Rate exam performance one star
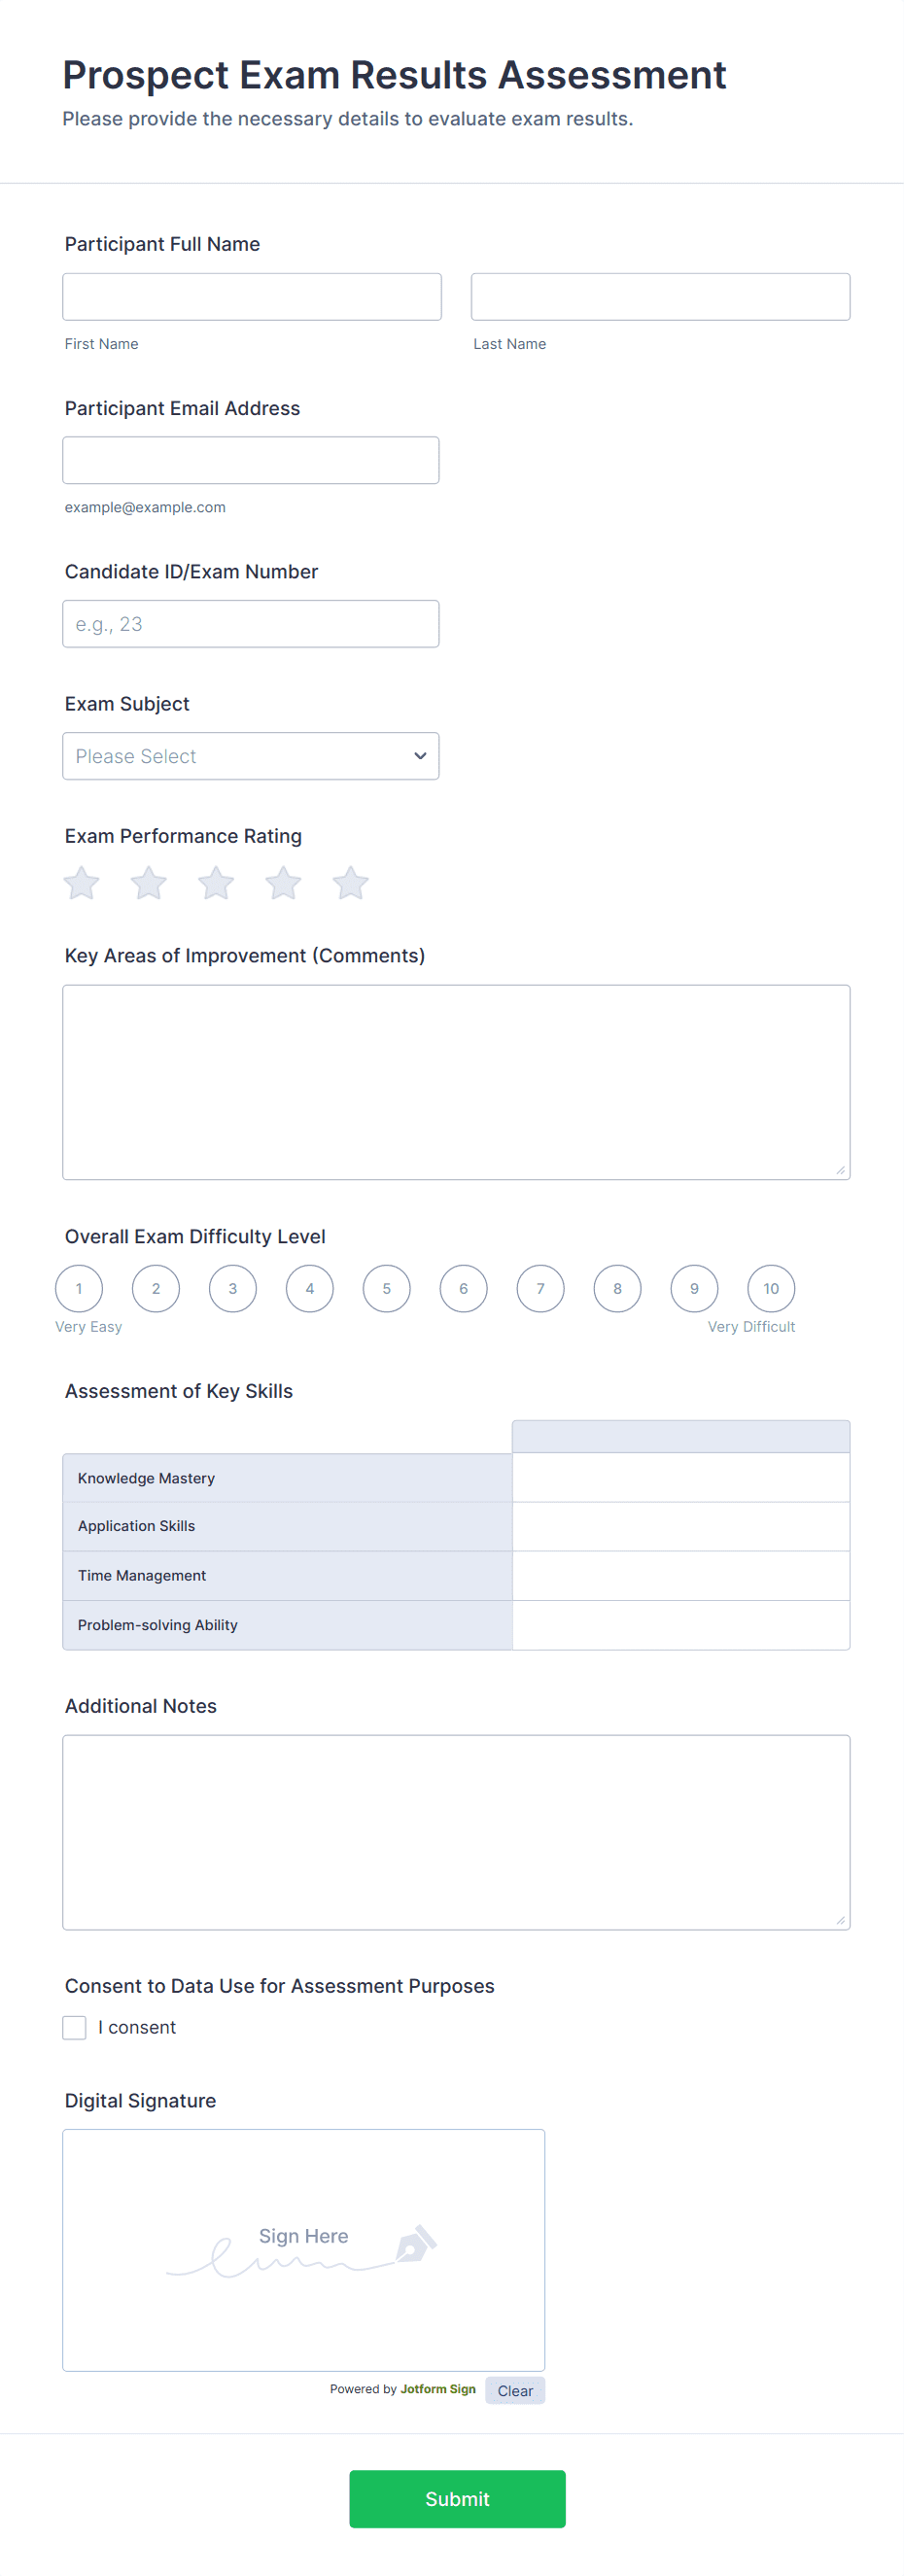The image size is (904, 2576). [81, 883]
